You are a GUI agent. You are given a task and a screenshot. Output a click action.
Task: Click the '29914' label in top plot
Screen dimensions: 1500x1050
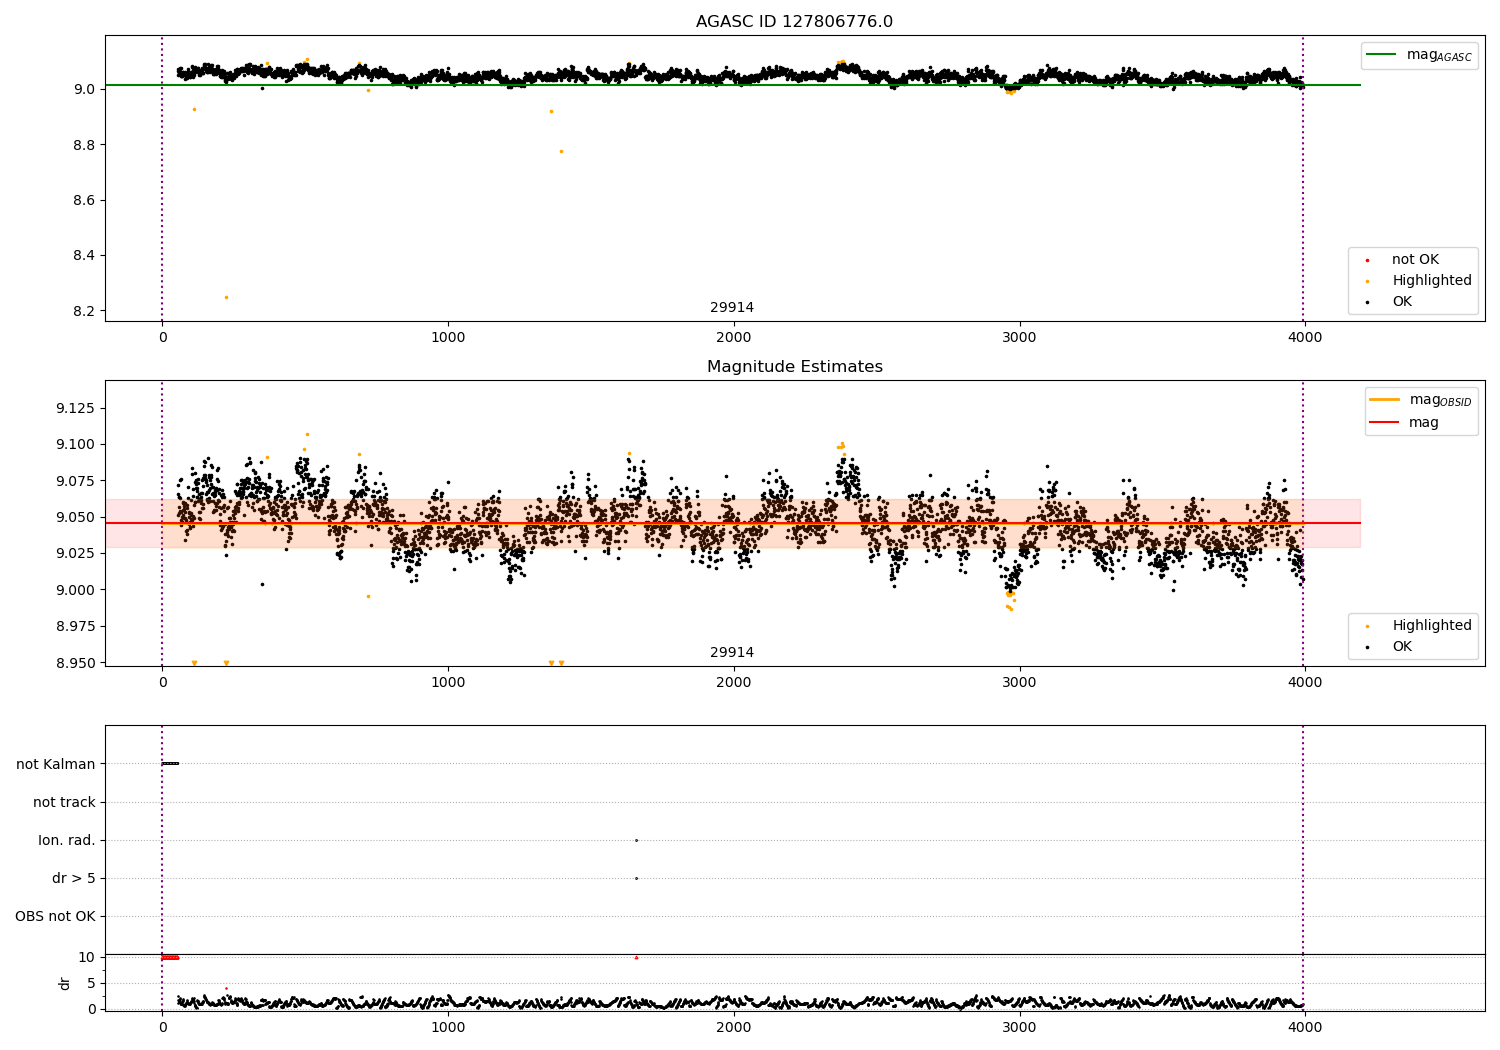tap(732, 308)
